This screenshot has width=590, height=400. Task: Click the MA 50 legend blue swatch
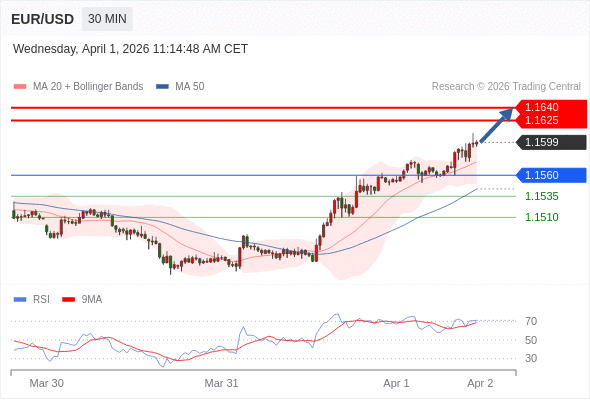(162, 87)
